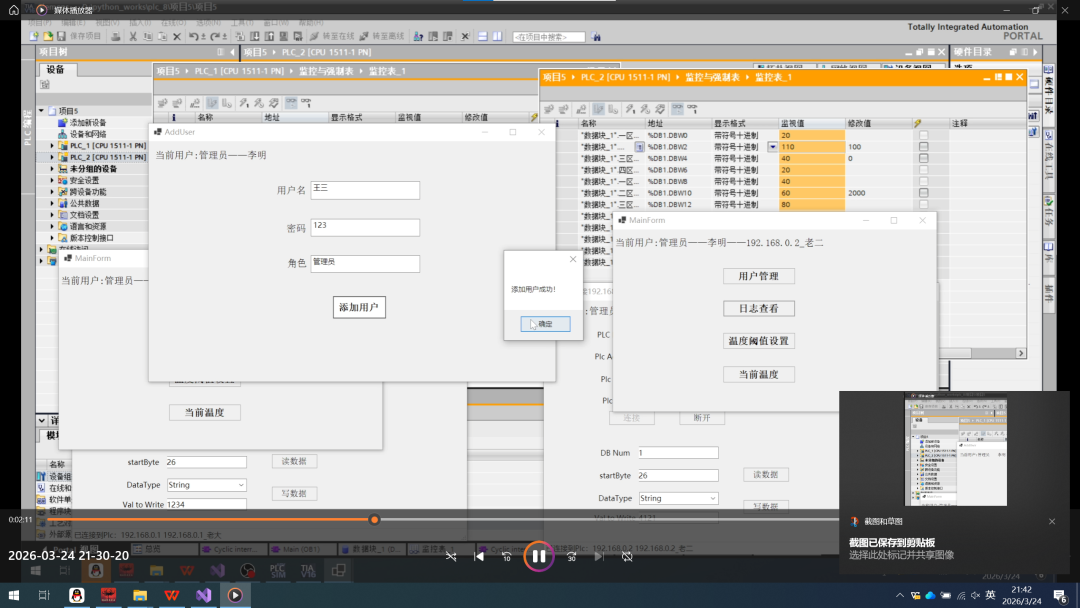This screenshot has width=1080, height=608.
Task: Open 添加新设备 in project tree
Action: [82, 123]
